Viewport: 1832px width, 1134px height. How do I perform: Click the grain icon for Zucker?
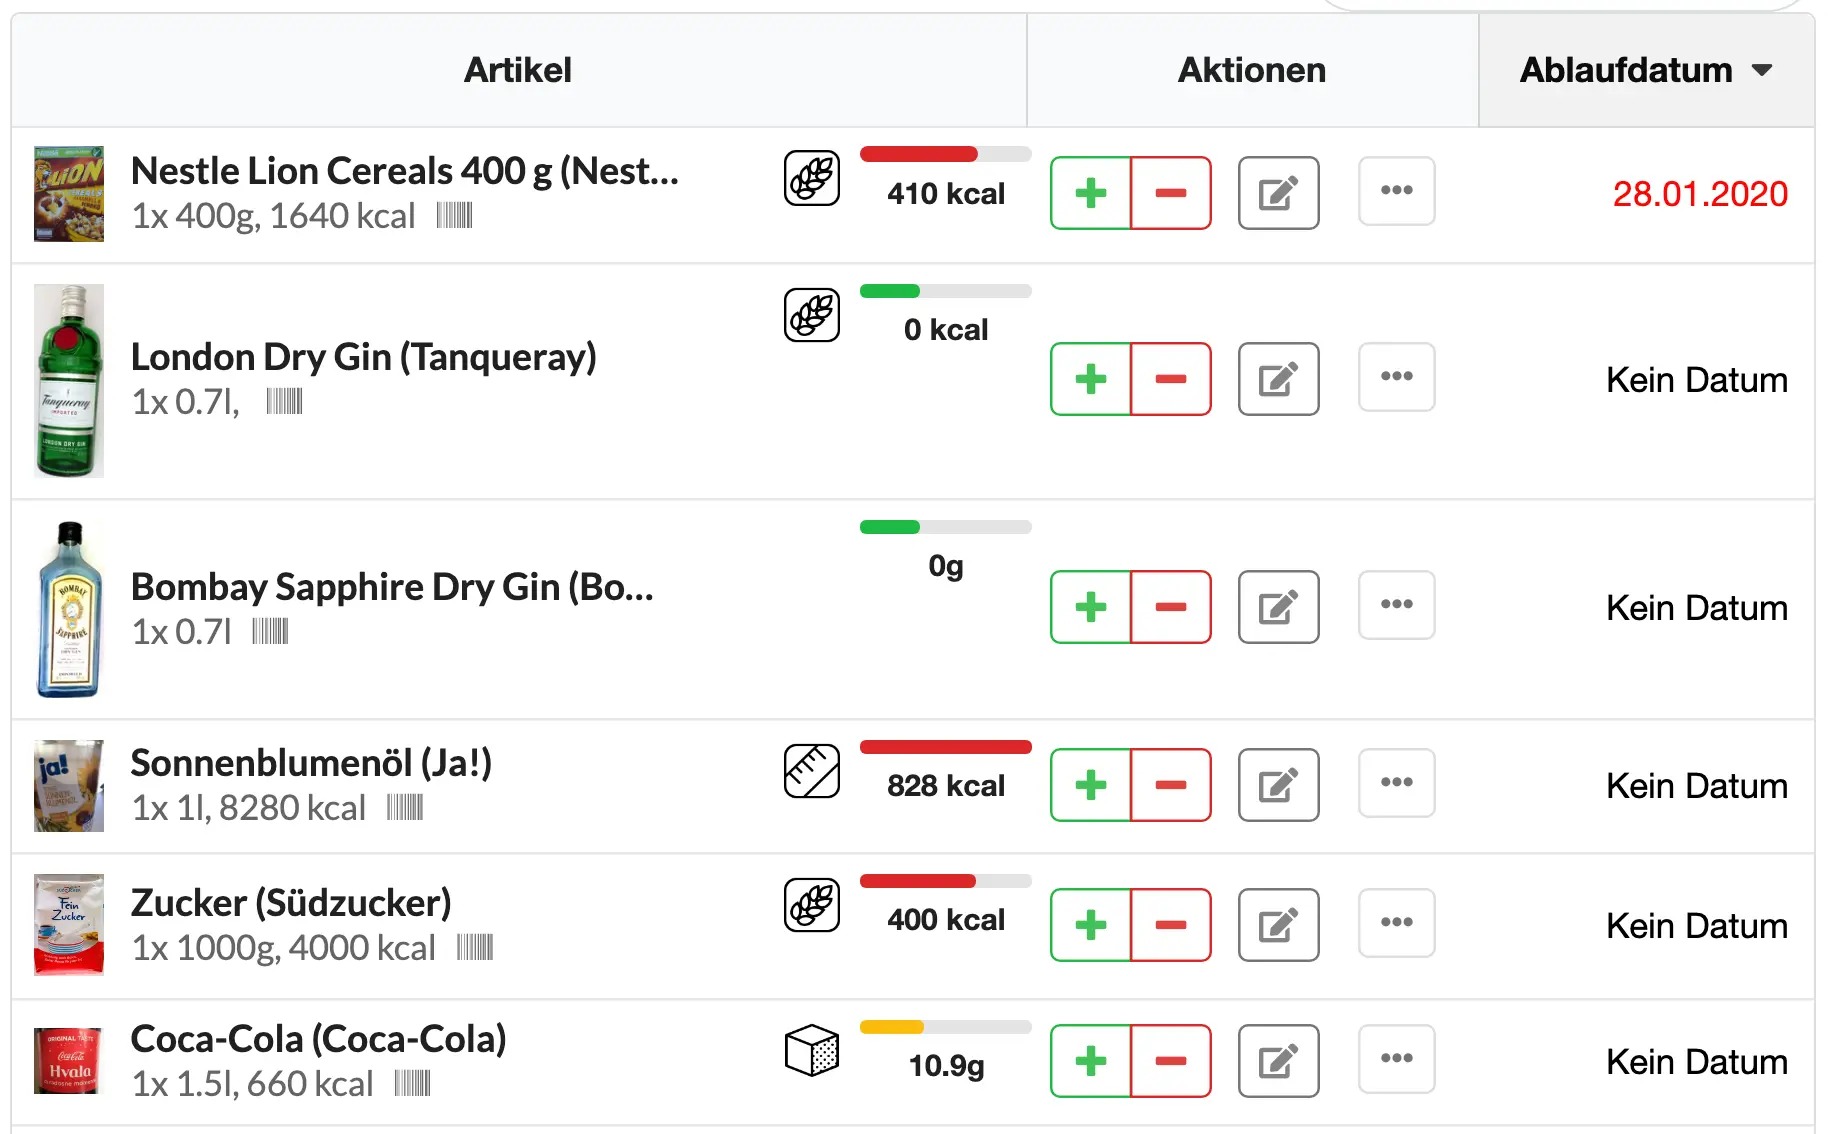pyautogui.click(x=812, y=906)
